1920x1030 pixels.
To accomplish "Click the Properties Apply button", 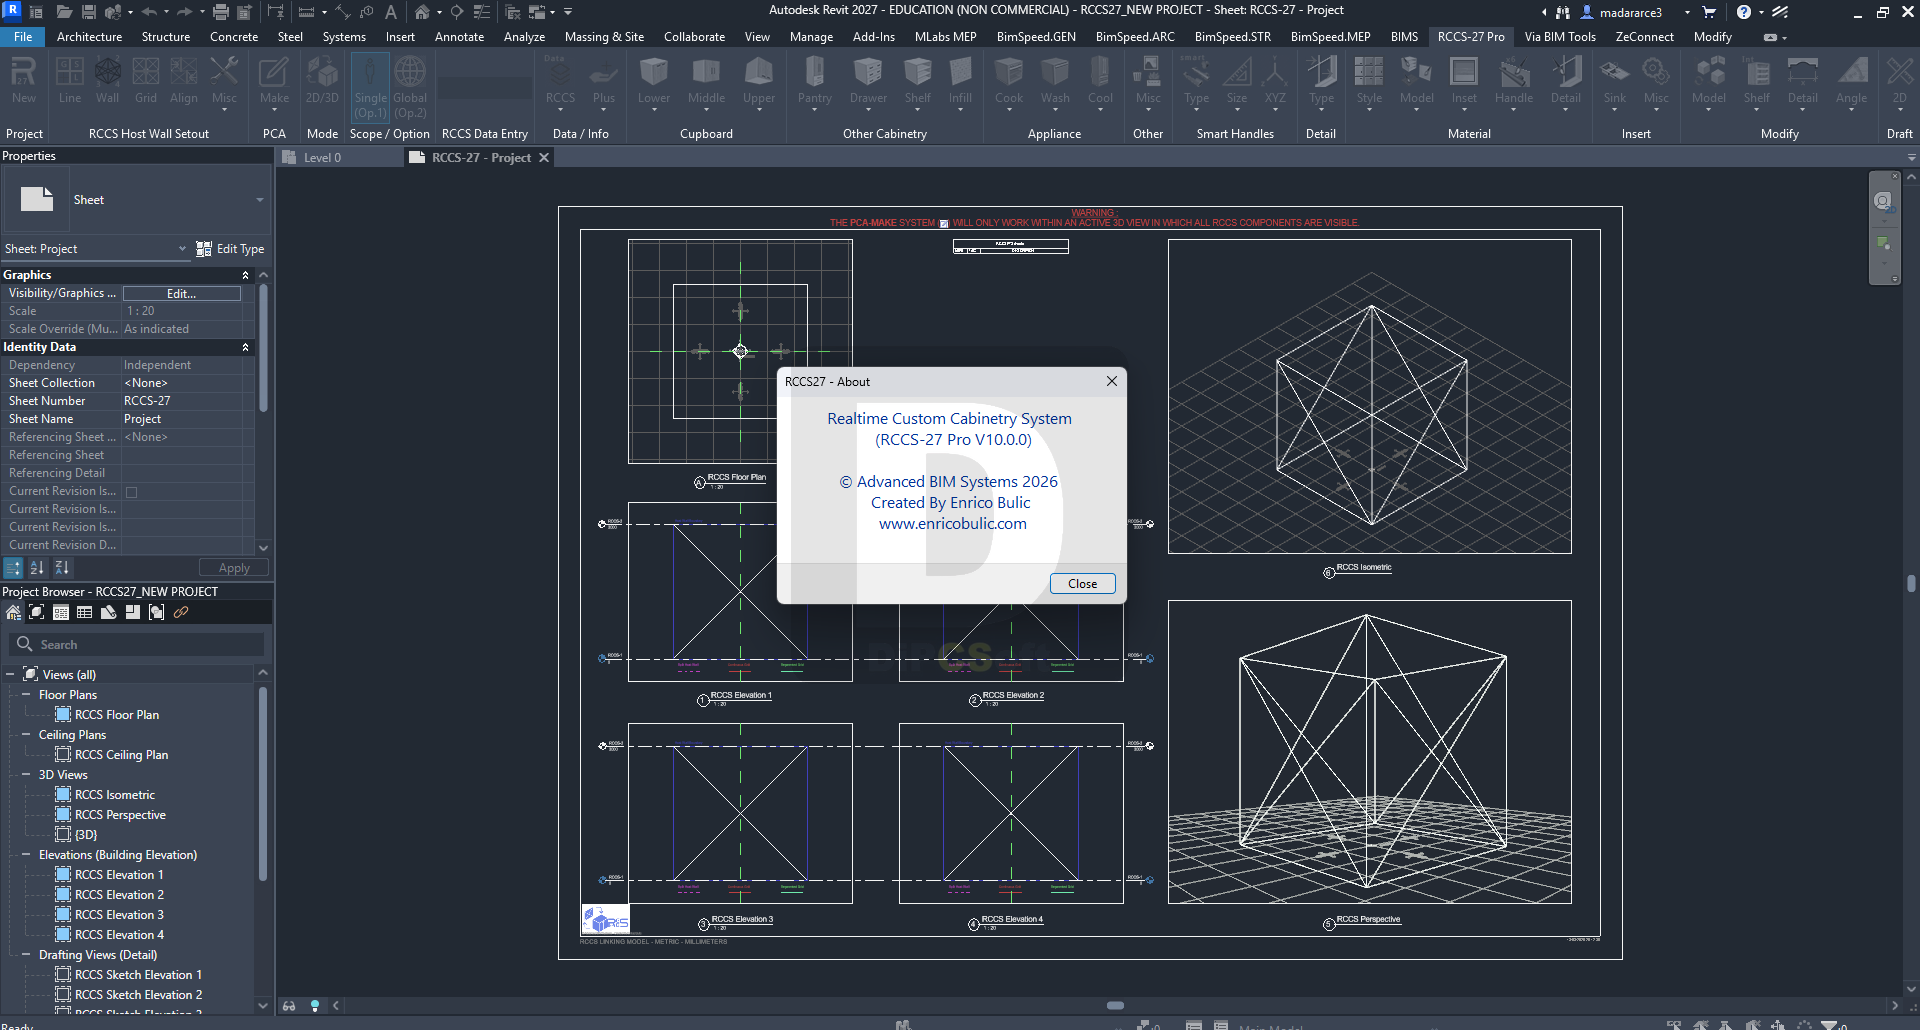I will click(x=234, y=568).
